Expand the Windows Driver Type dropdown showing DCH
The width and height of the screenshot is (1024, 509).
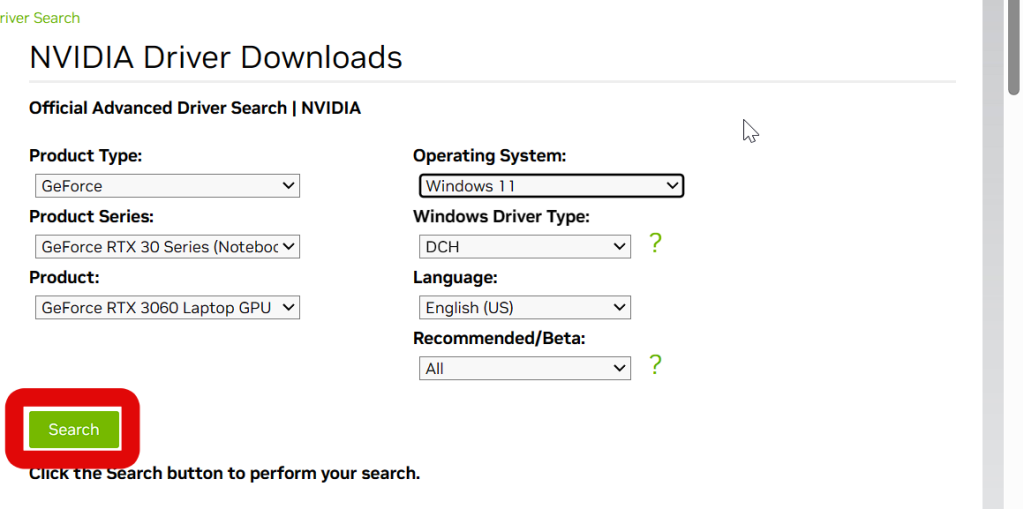[x=524, y=247]
